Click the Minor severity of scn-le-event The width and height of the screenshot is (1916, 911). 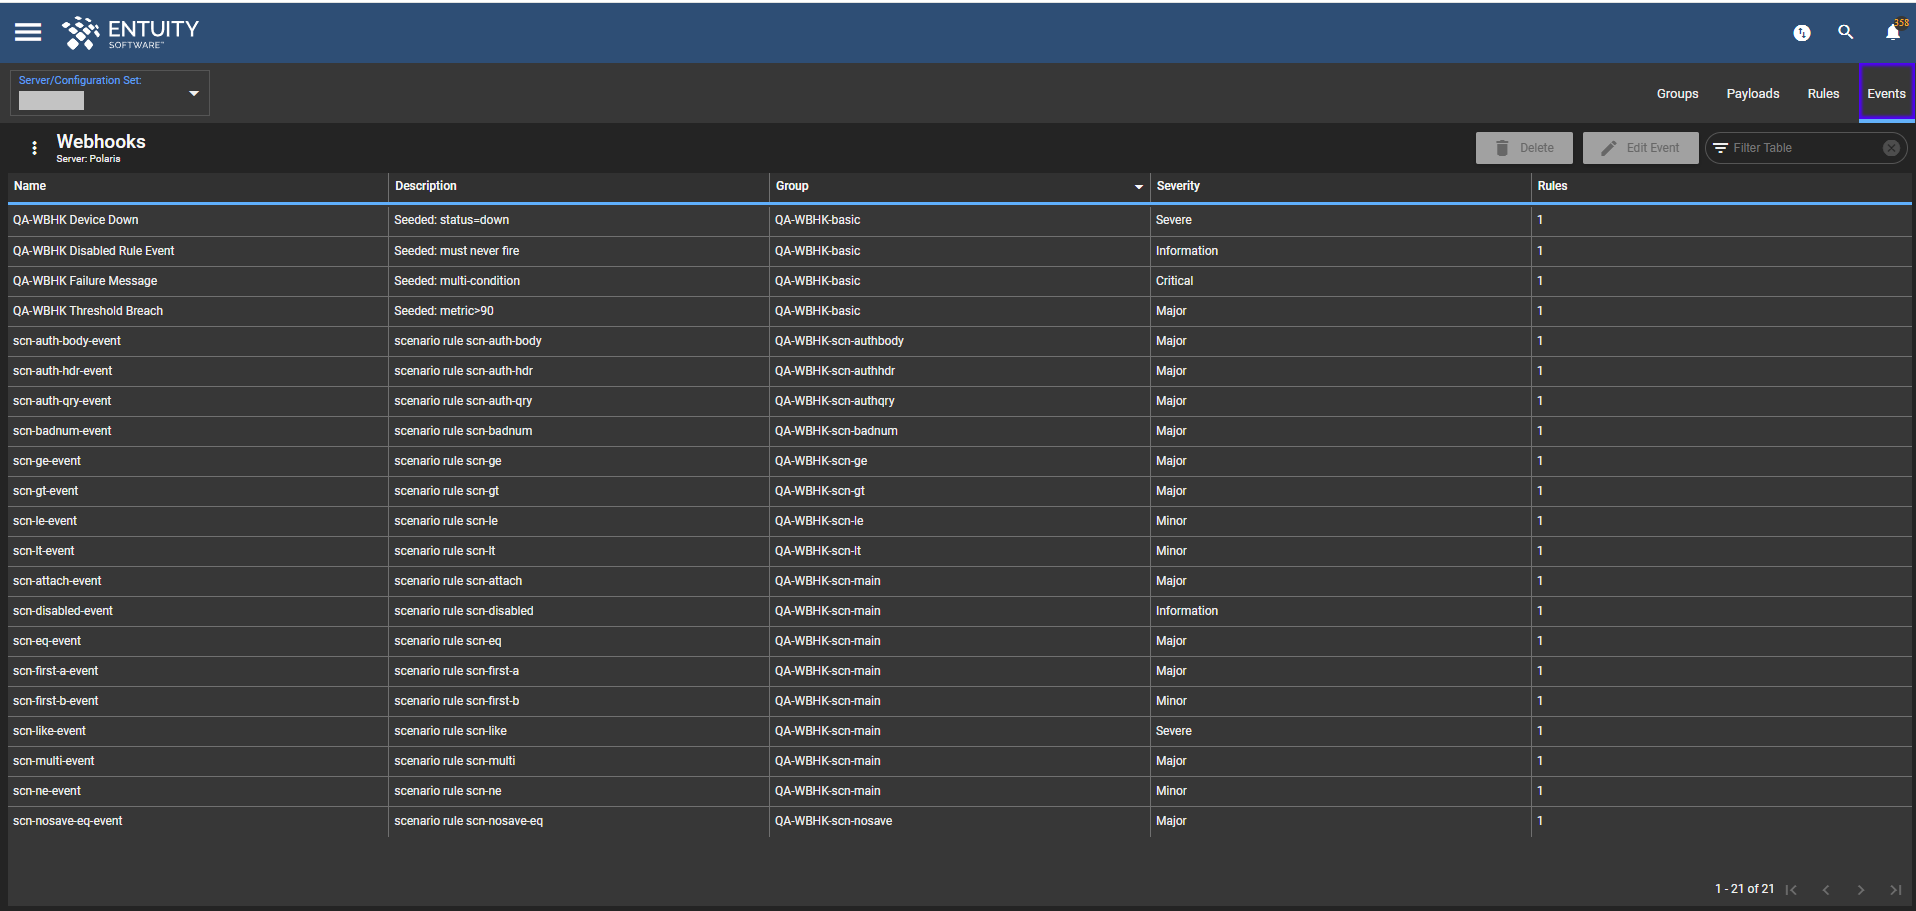[1171, 521]
